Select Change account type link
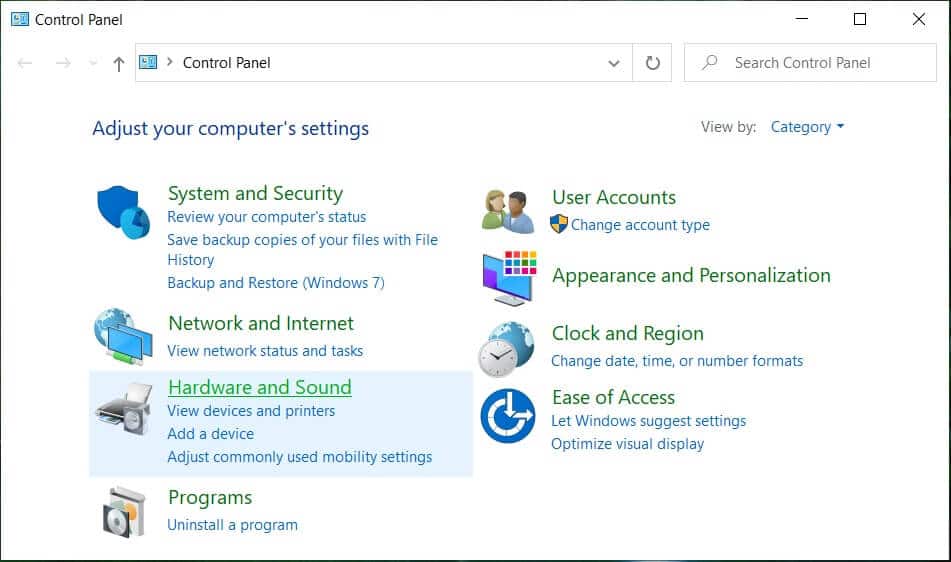951x562 pixels. pyautogui.click(x=640, y=225)
